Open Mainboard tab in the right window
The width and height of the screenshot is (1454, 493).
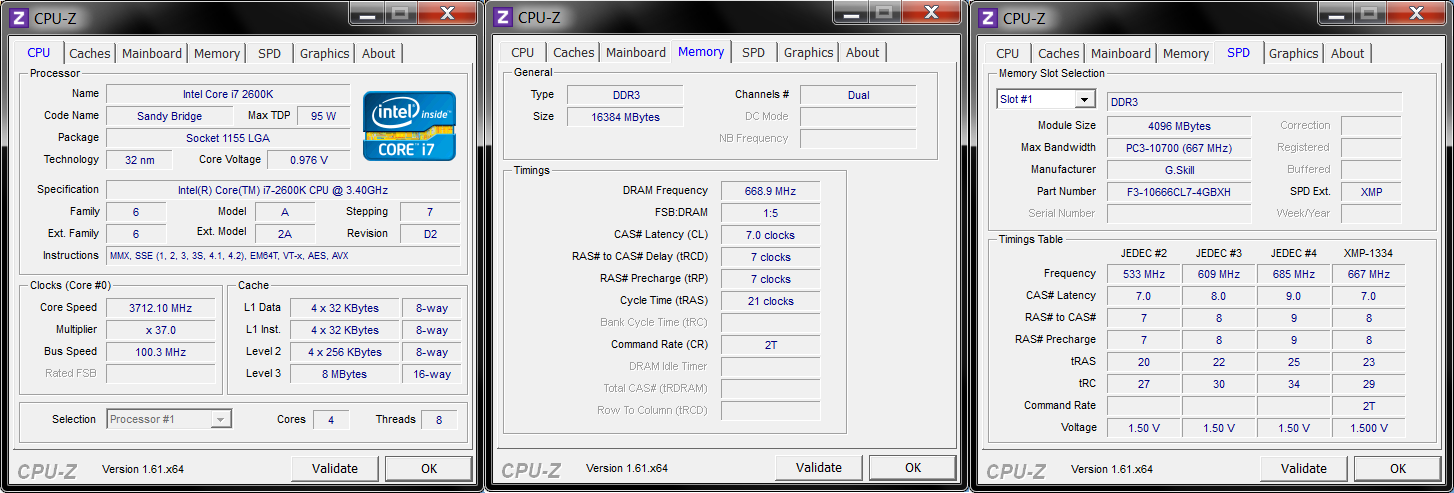point(1121,54)
